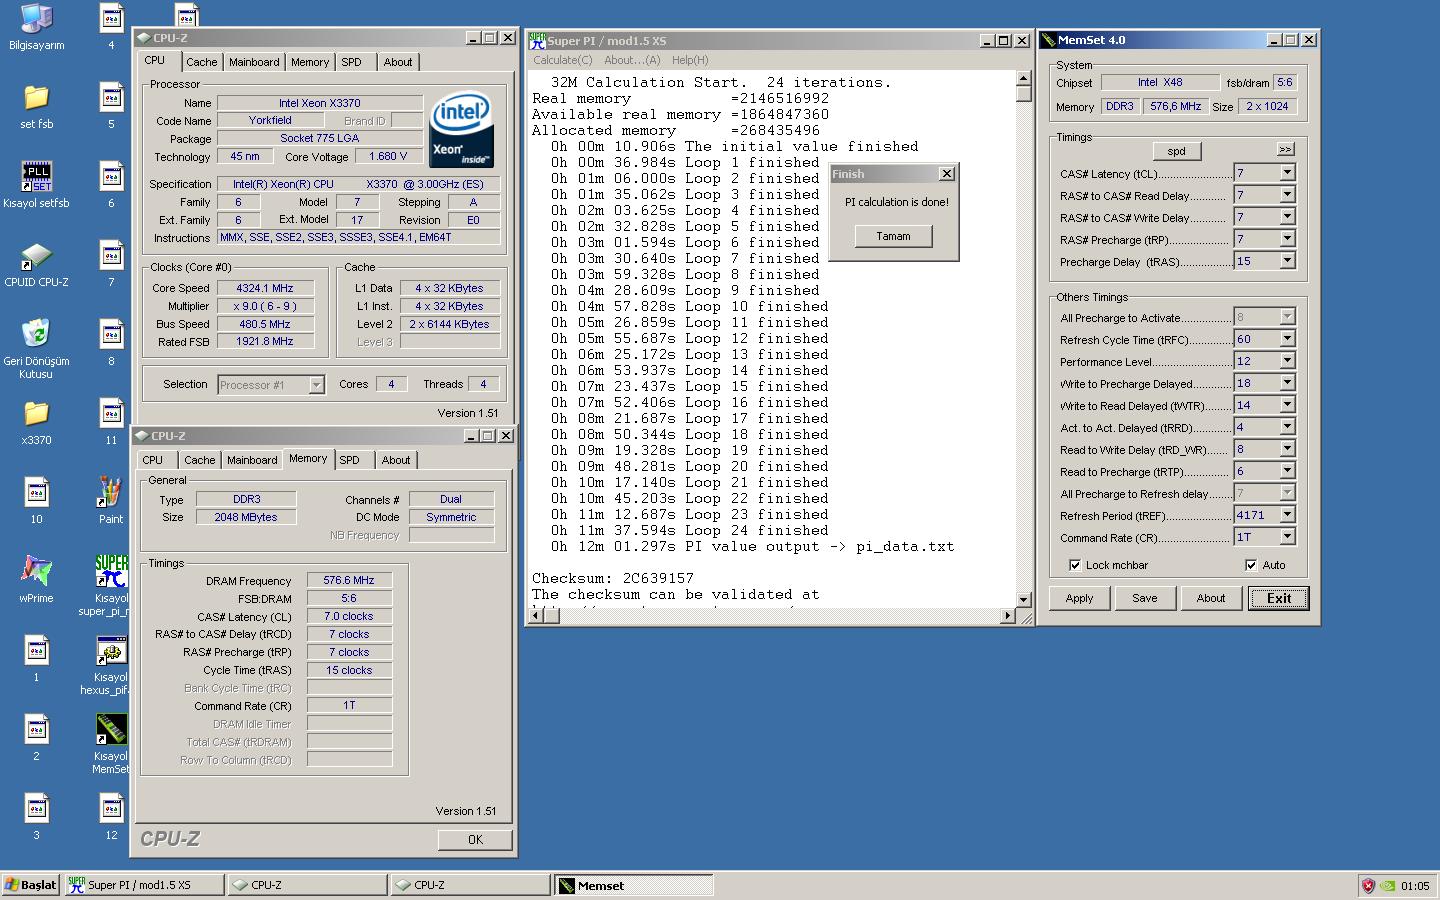Open desktop file icon labeled 3
This screenshot has height=900, width=1440.
tap(36, 817)
